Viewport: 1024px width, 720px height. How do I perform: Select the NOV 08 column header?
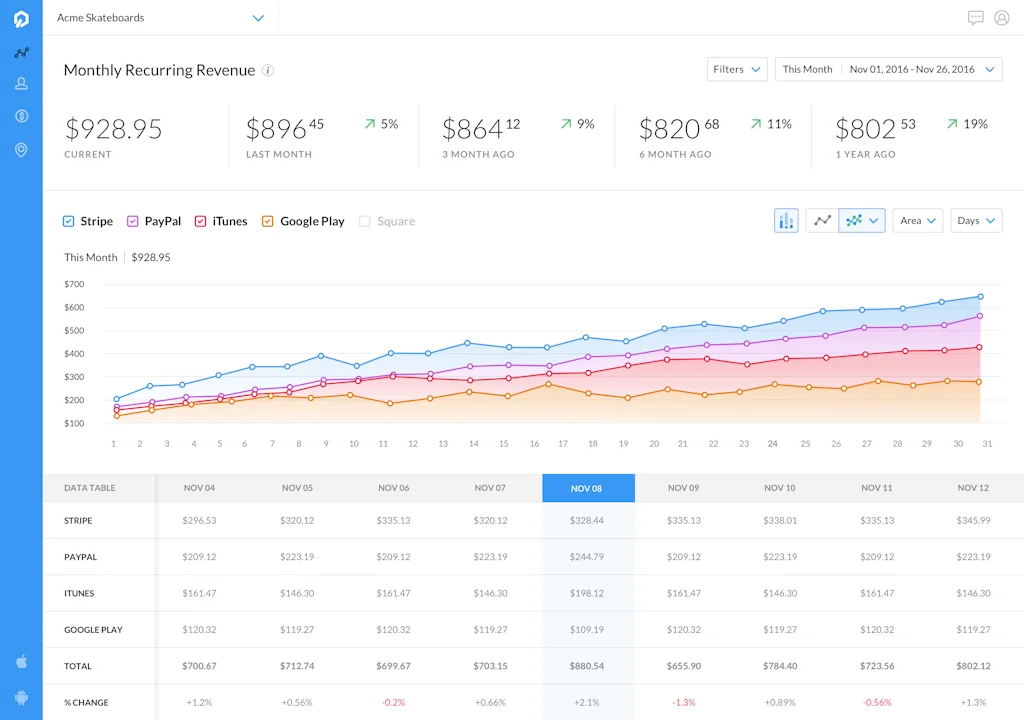tap(588, 488)
